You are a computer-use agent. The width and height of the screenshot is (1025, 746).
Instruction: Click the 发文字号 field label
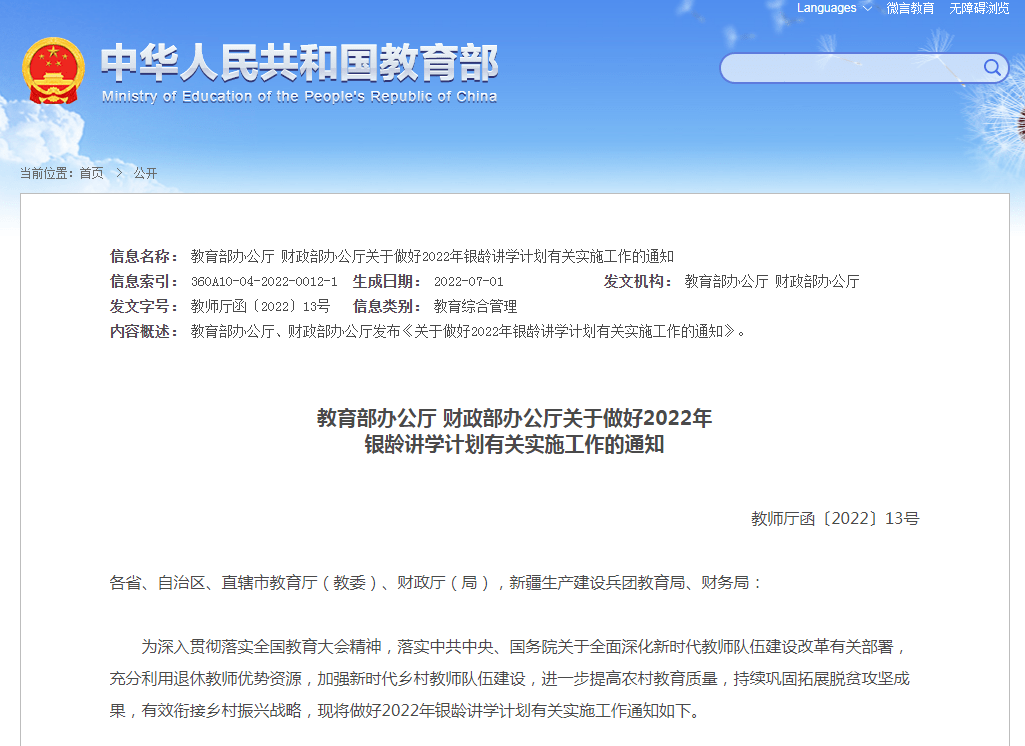(144, 307)
